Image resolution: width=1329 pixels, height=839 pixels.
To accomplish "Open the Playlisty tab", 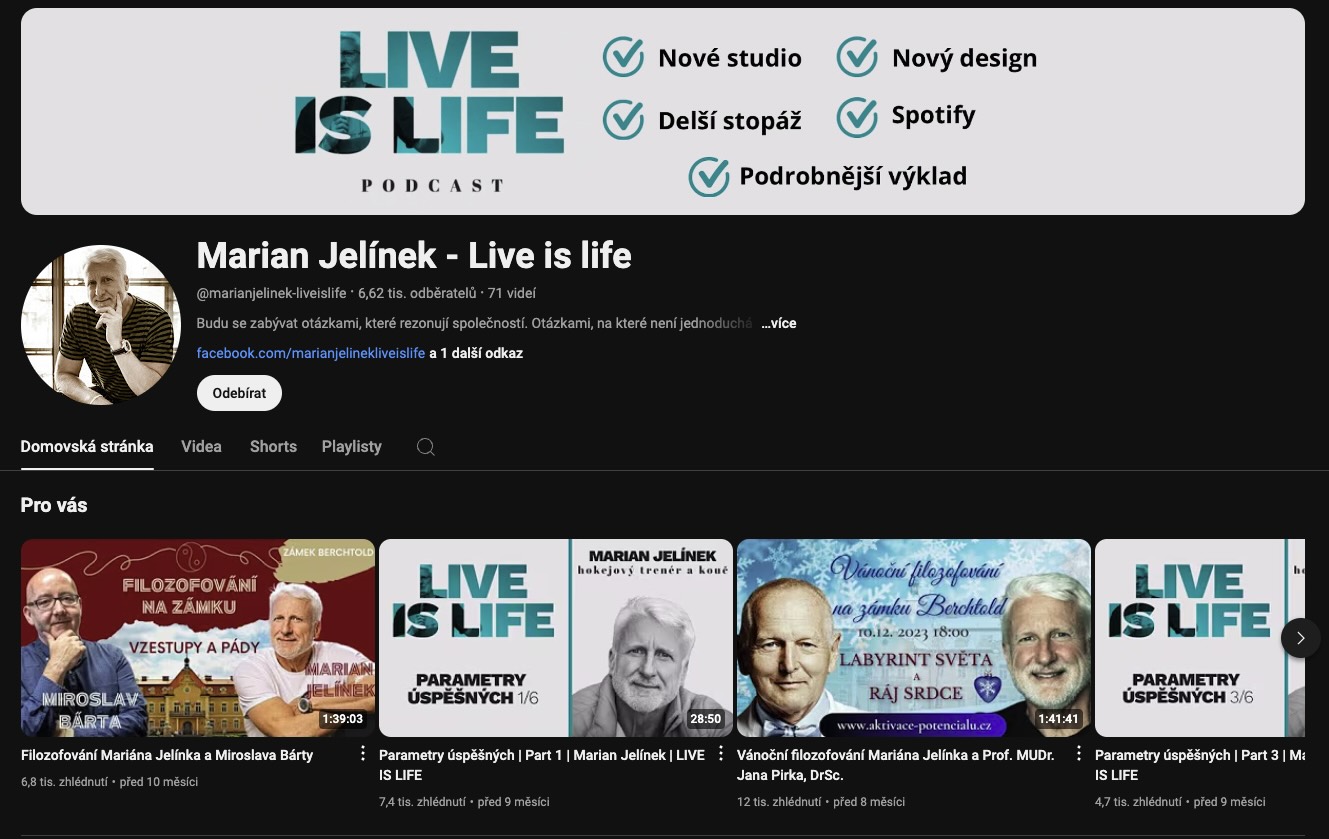I will pos(352,447).
